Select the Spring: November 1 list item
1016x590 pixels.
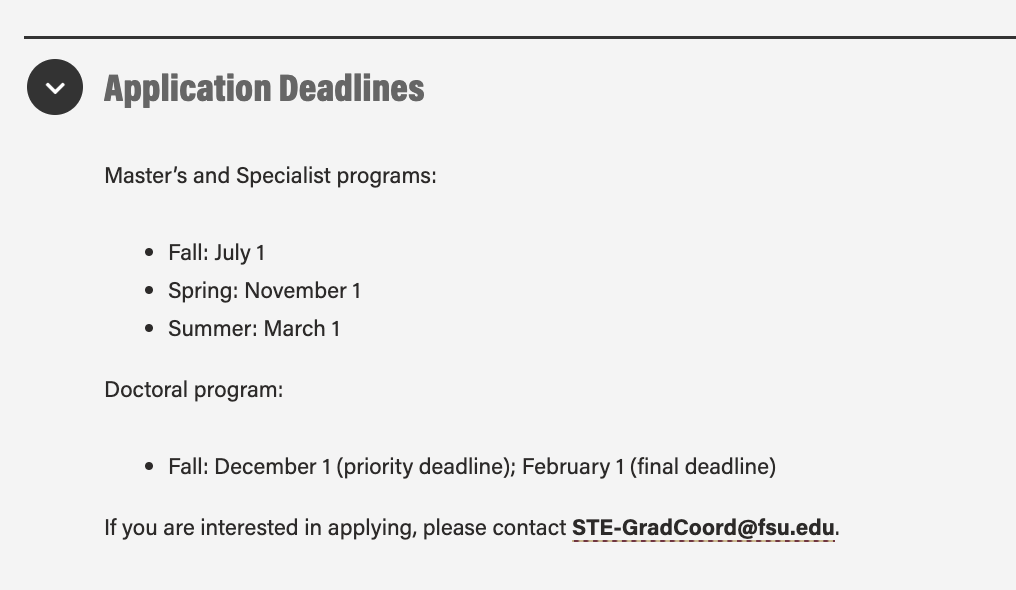tap(264, 291)
